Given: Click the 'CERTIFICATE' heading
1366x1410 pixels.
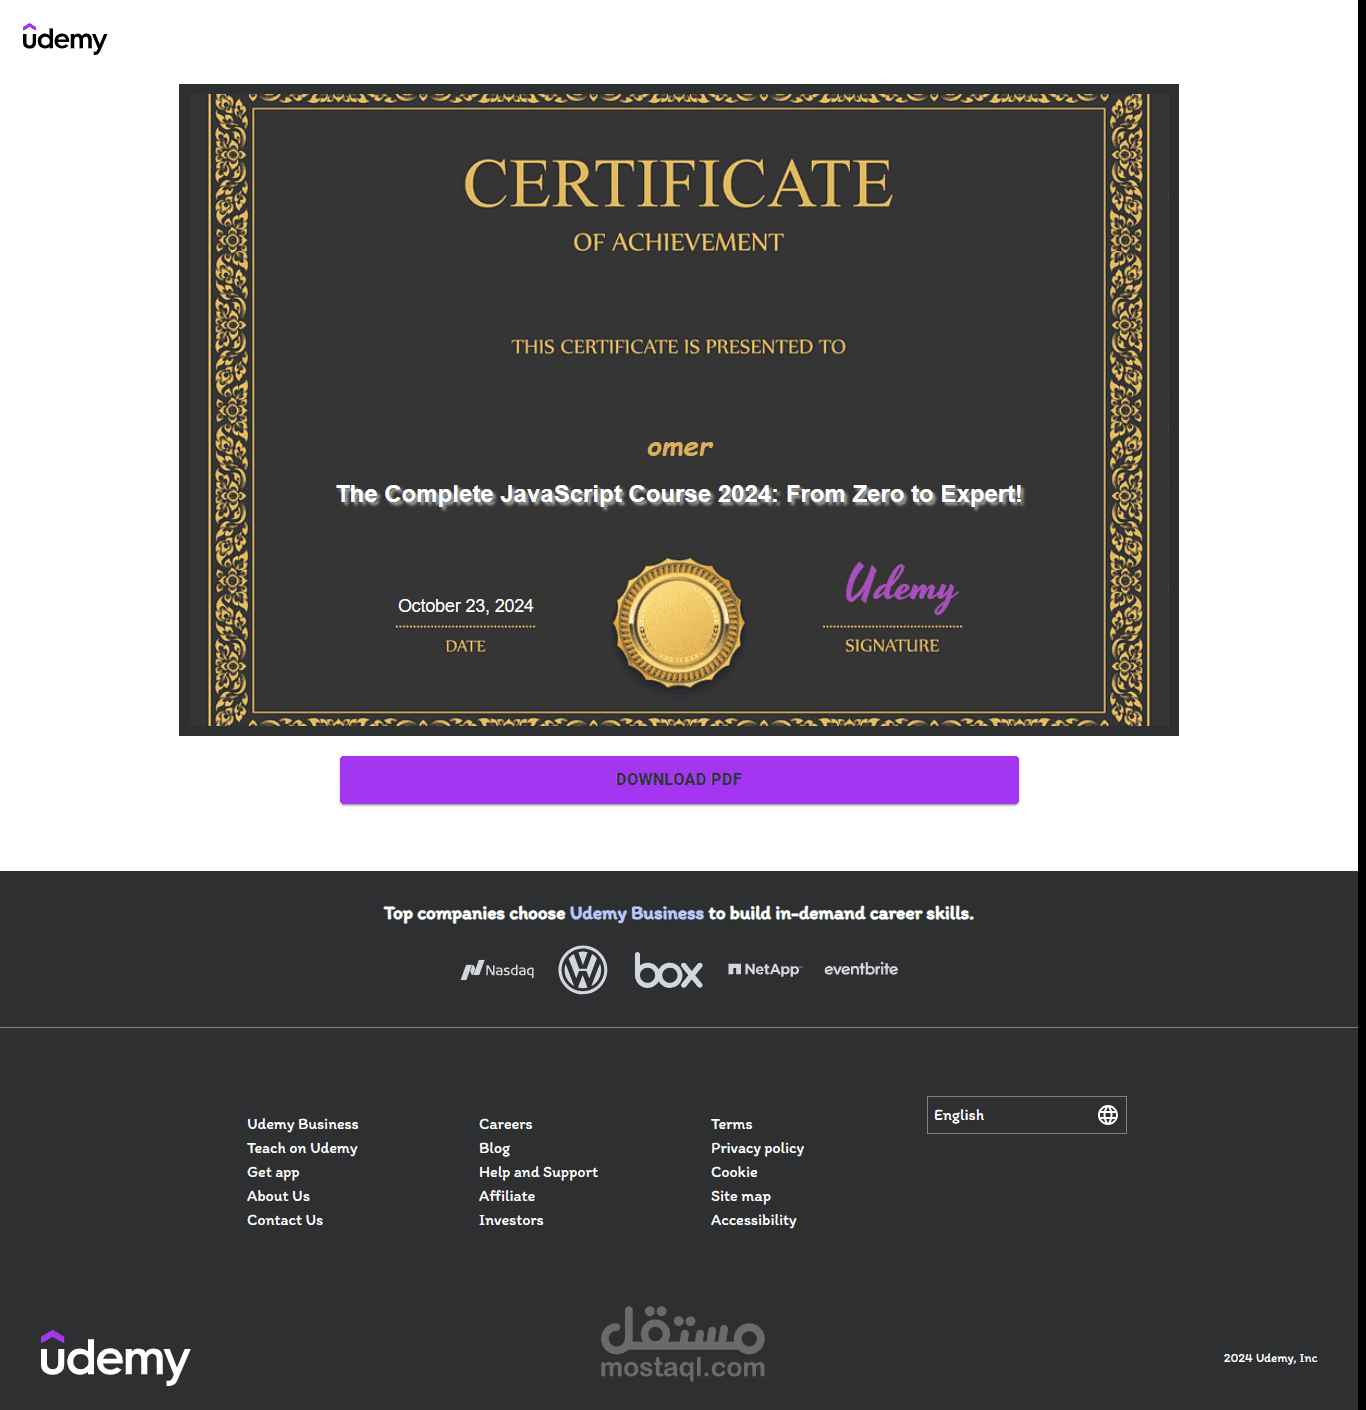Looking at the screenshot, I should pyautogui.click(x=679, y=184).
